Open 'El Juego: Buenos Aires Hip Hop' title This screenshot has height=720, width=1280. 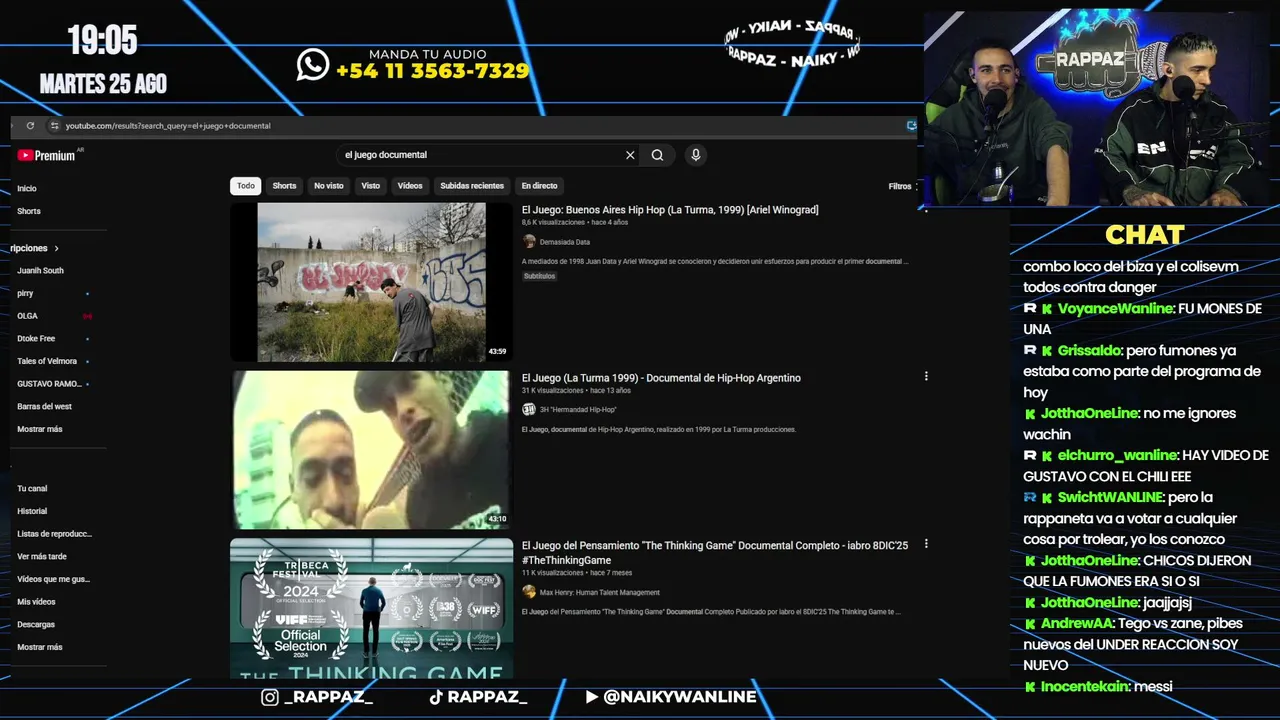tap(670, 210)
